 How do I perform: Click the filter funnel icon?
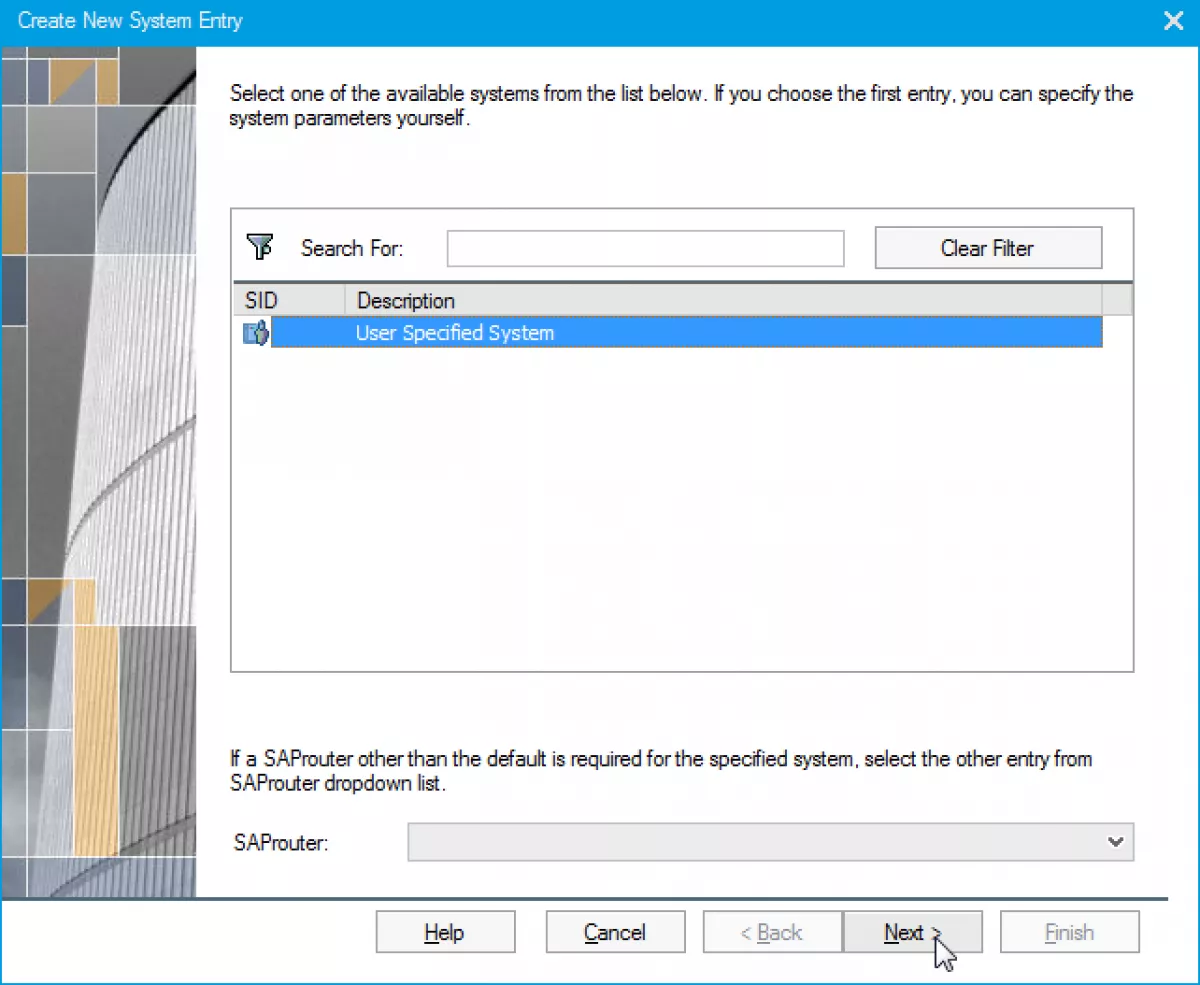(x=259, y=246)
